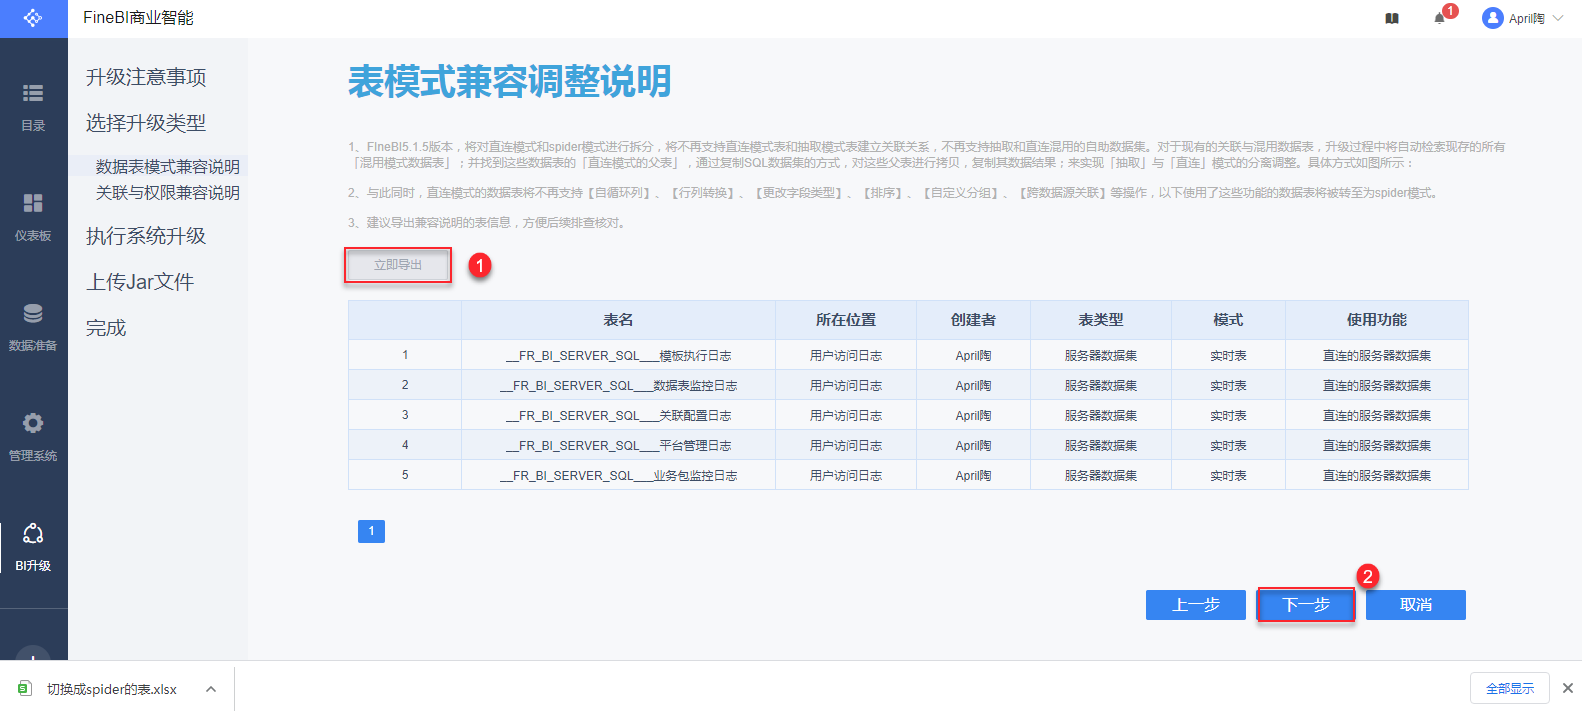Select 完成 step in sidebar
This screenshot has width=1582, height=715.
[x=106, y=328]
